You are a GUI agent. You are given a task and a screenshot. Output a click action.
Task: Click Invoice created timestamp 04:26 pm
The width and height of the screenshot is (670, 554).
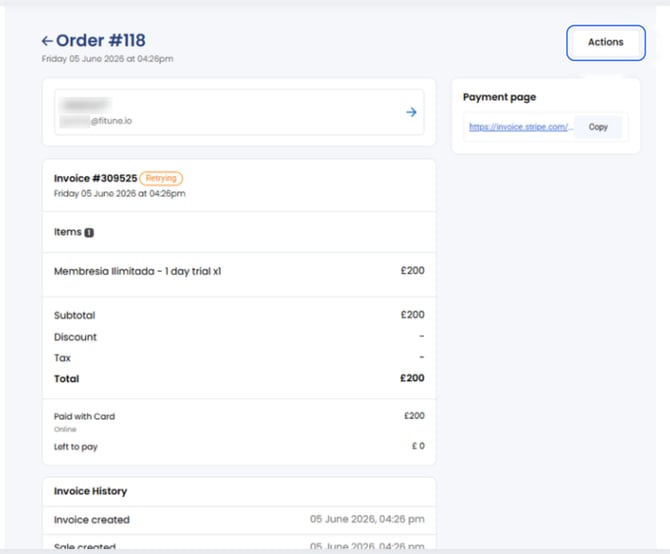pyautogui.click(x=367, y=519)
